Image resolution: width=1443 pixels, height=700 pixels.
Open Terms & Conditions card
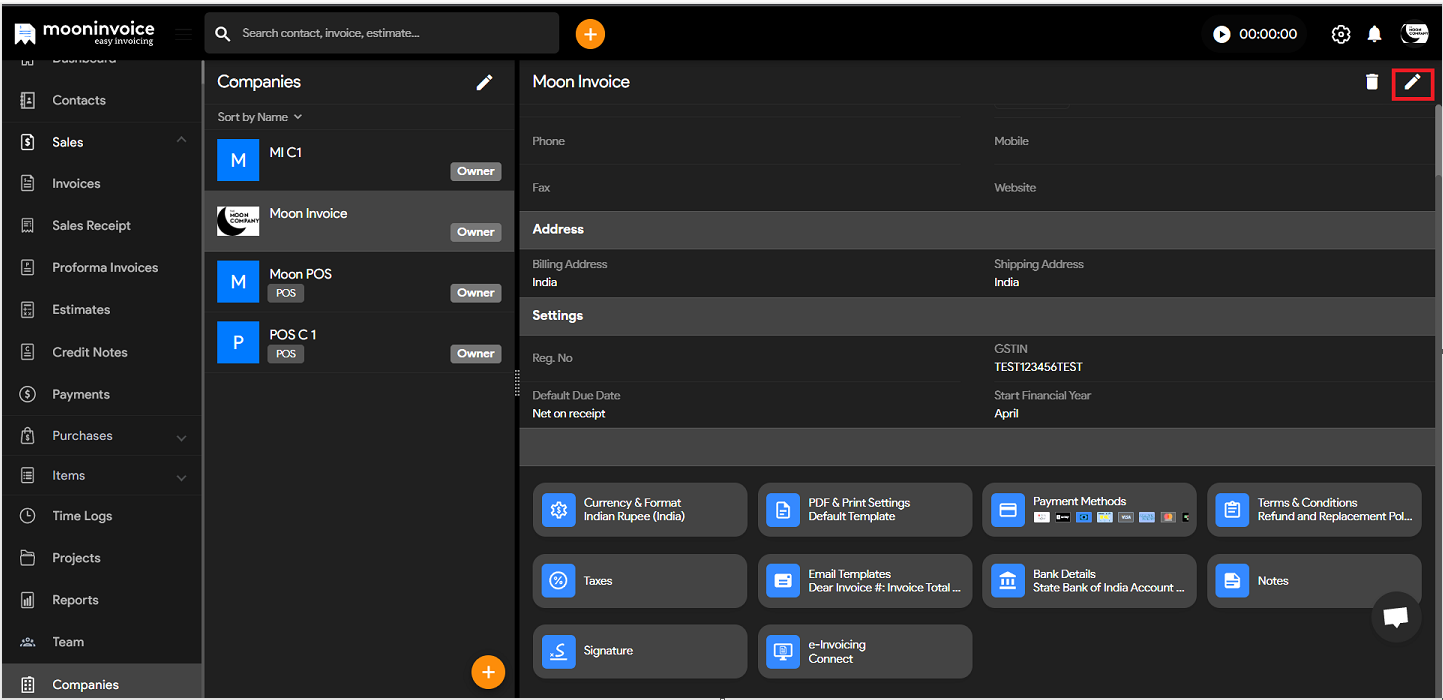(1314, 510)
